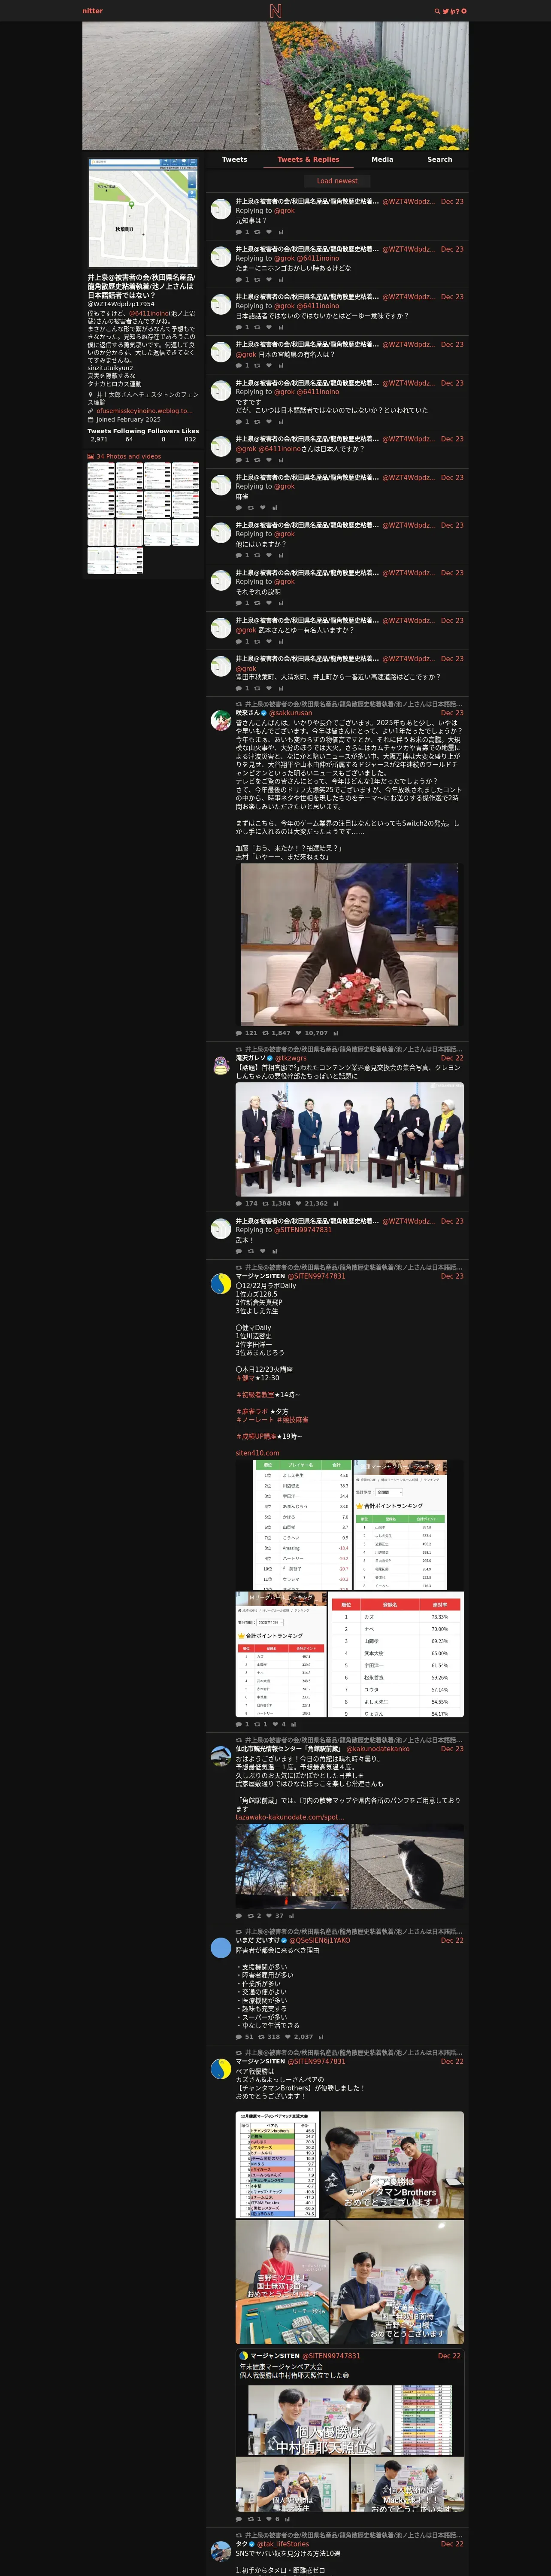The image size is (551, 2576).
Task: Open the @sakkurusan handle link
Action: [x=290, y=713]
